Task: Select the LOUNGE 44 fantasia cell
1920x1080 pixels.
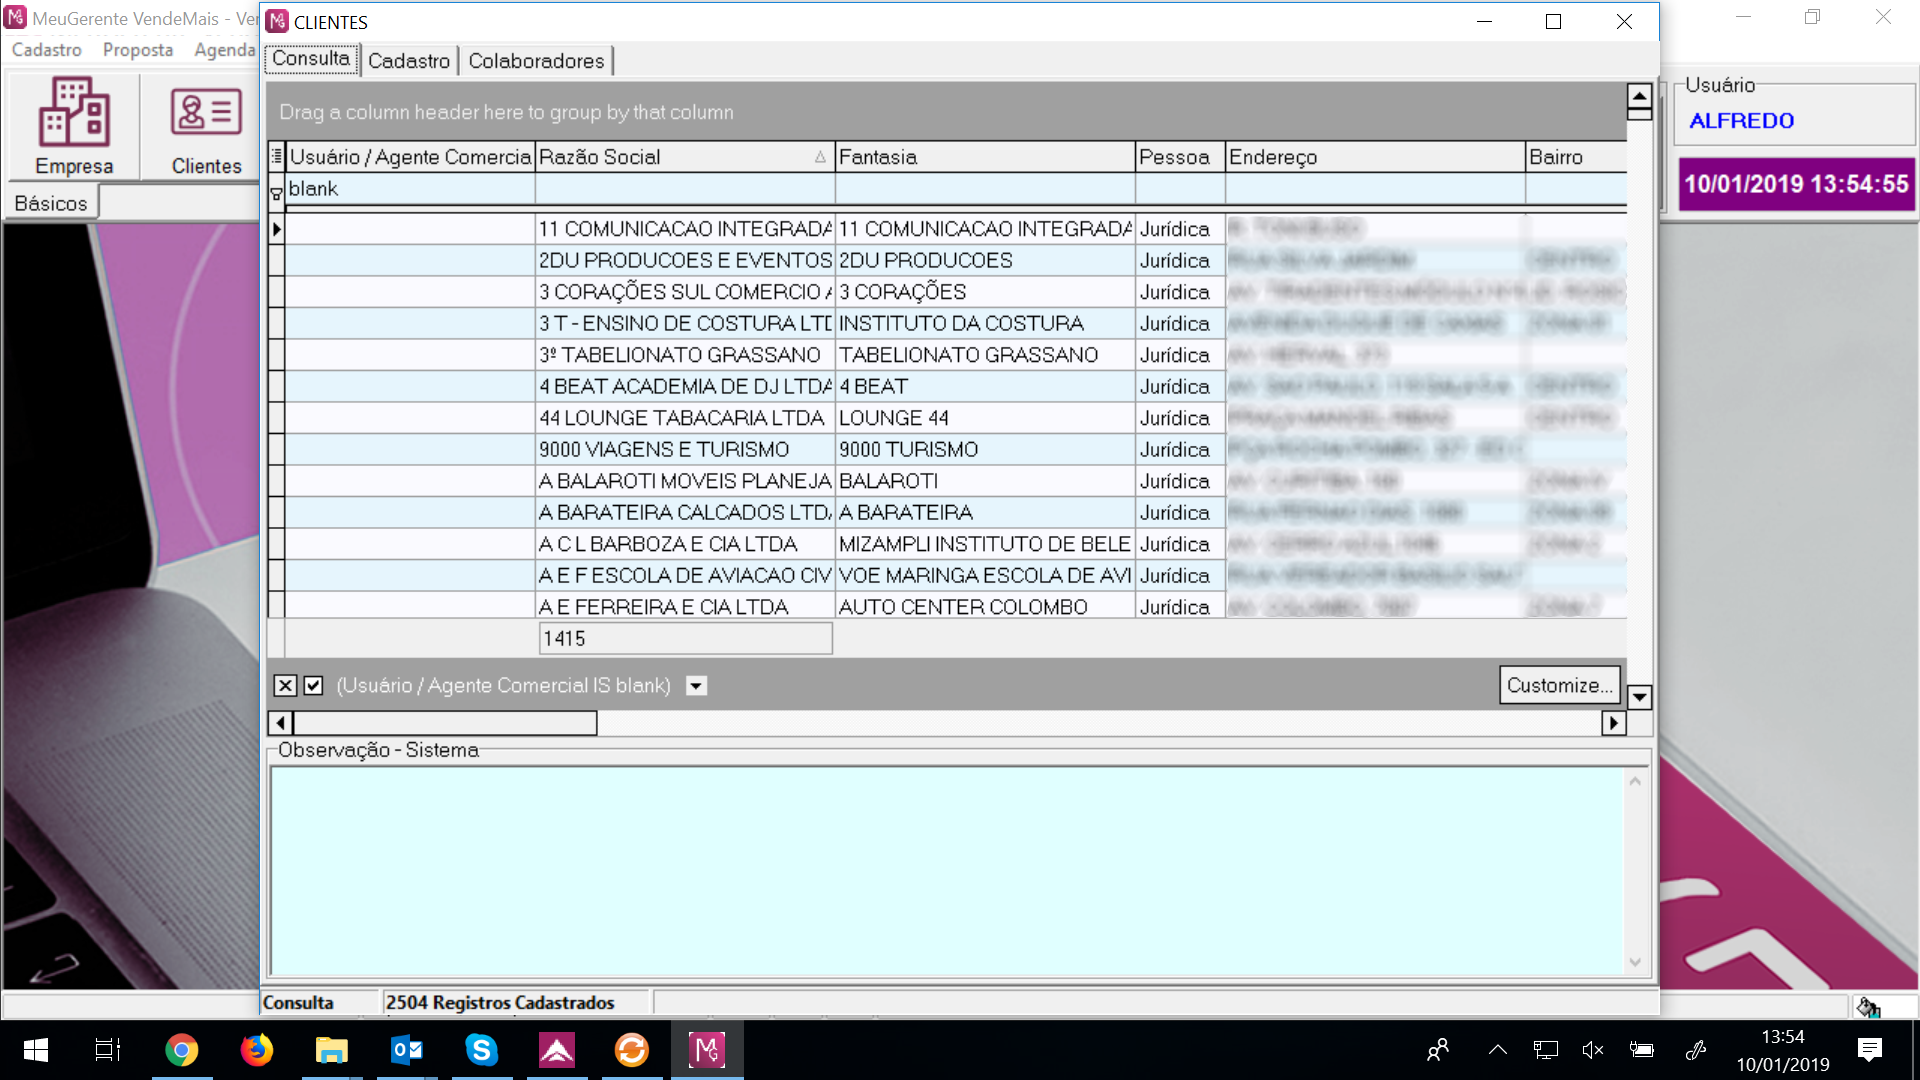Action: point(985,418)
